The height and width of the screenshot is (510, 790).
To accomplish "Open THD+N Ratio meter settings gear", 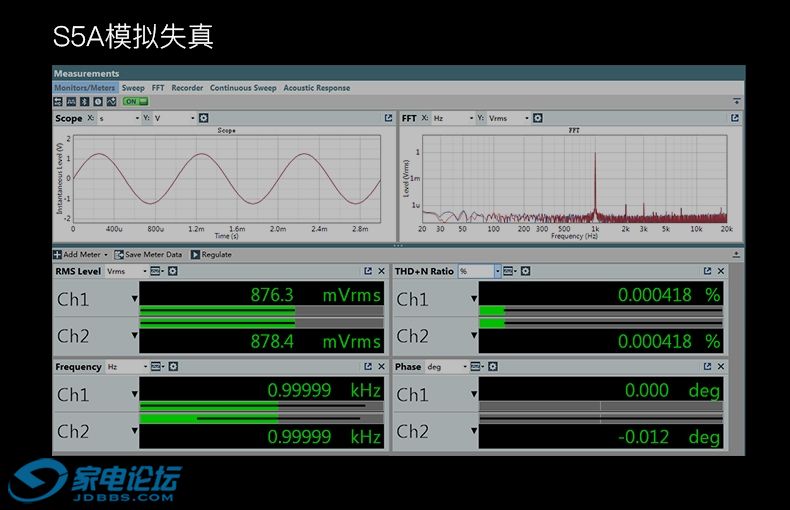I will pyautogui.click(x=525, y=271).
